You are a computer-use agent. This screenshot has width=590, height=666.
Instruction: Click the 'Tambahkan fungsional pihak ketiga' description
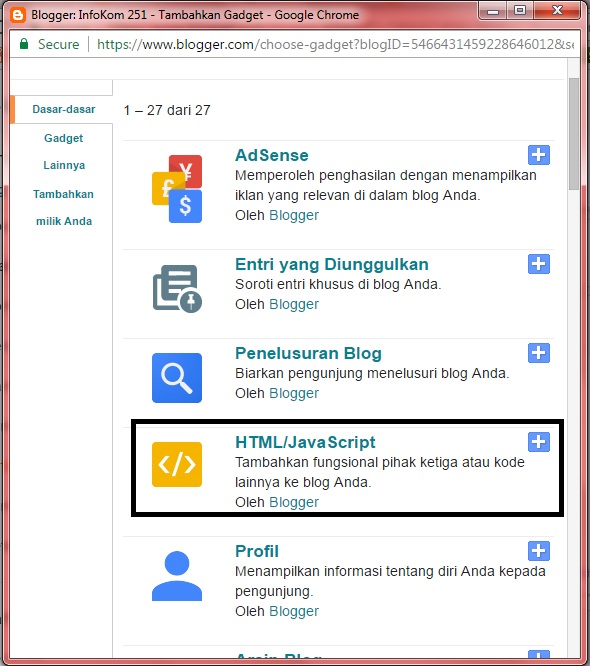tap(380, 472)
